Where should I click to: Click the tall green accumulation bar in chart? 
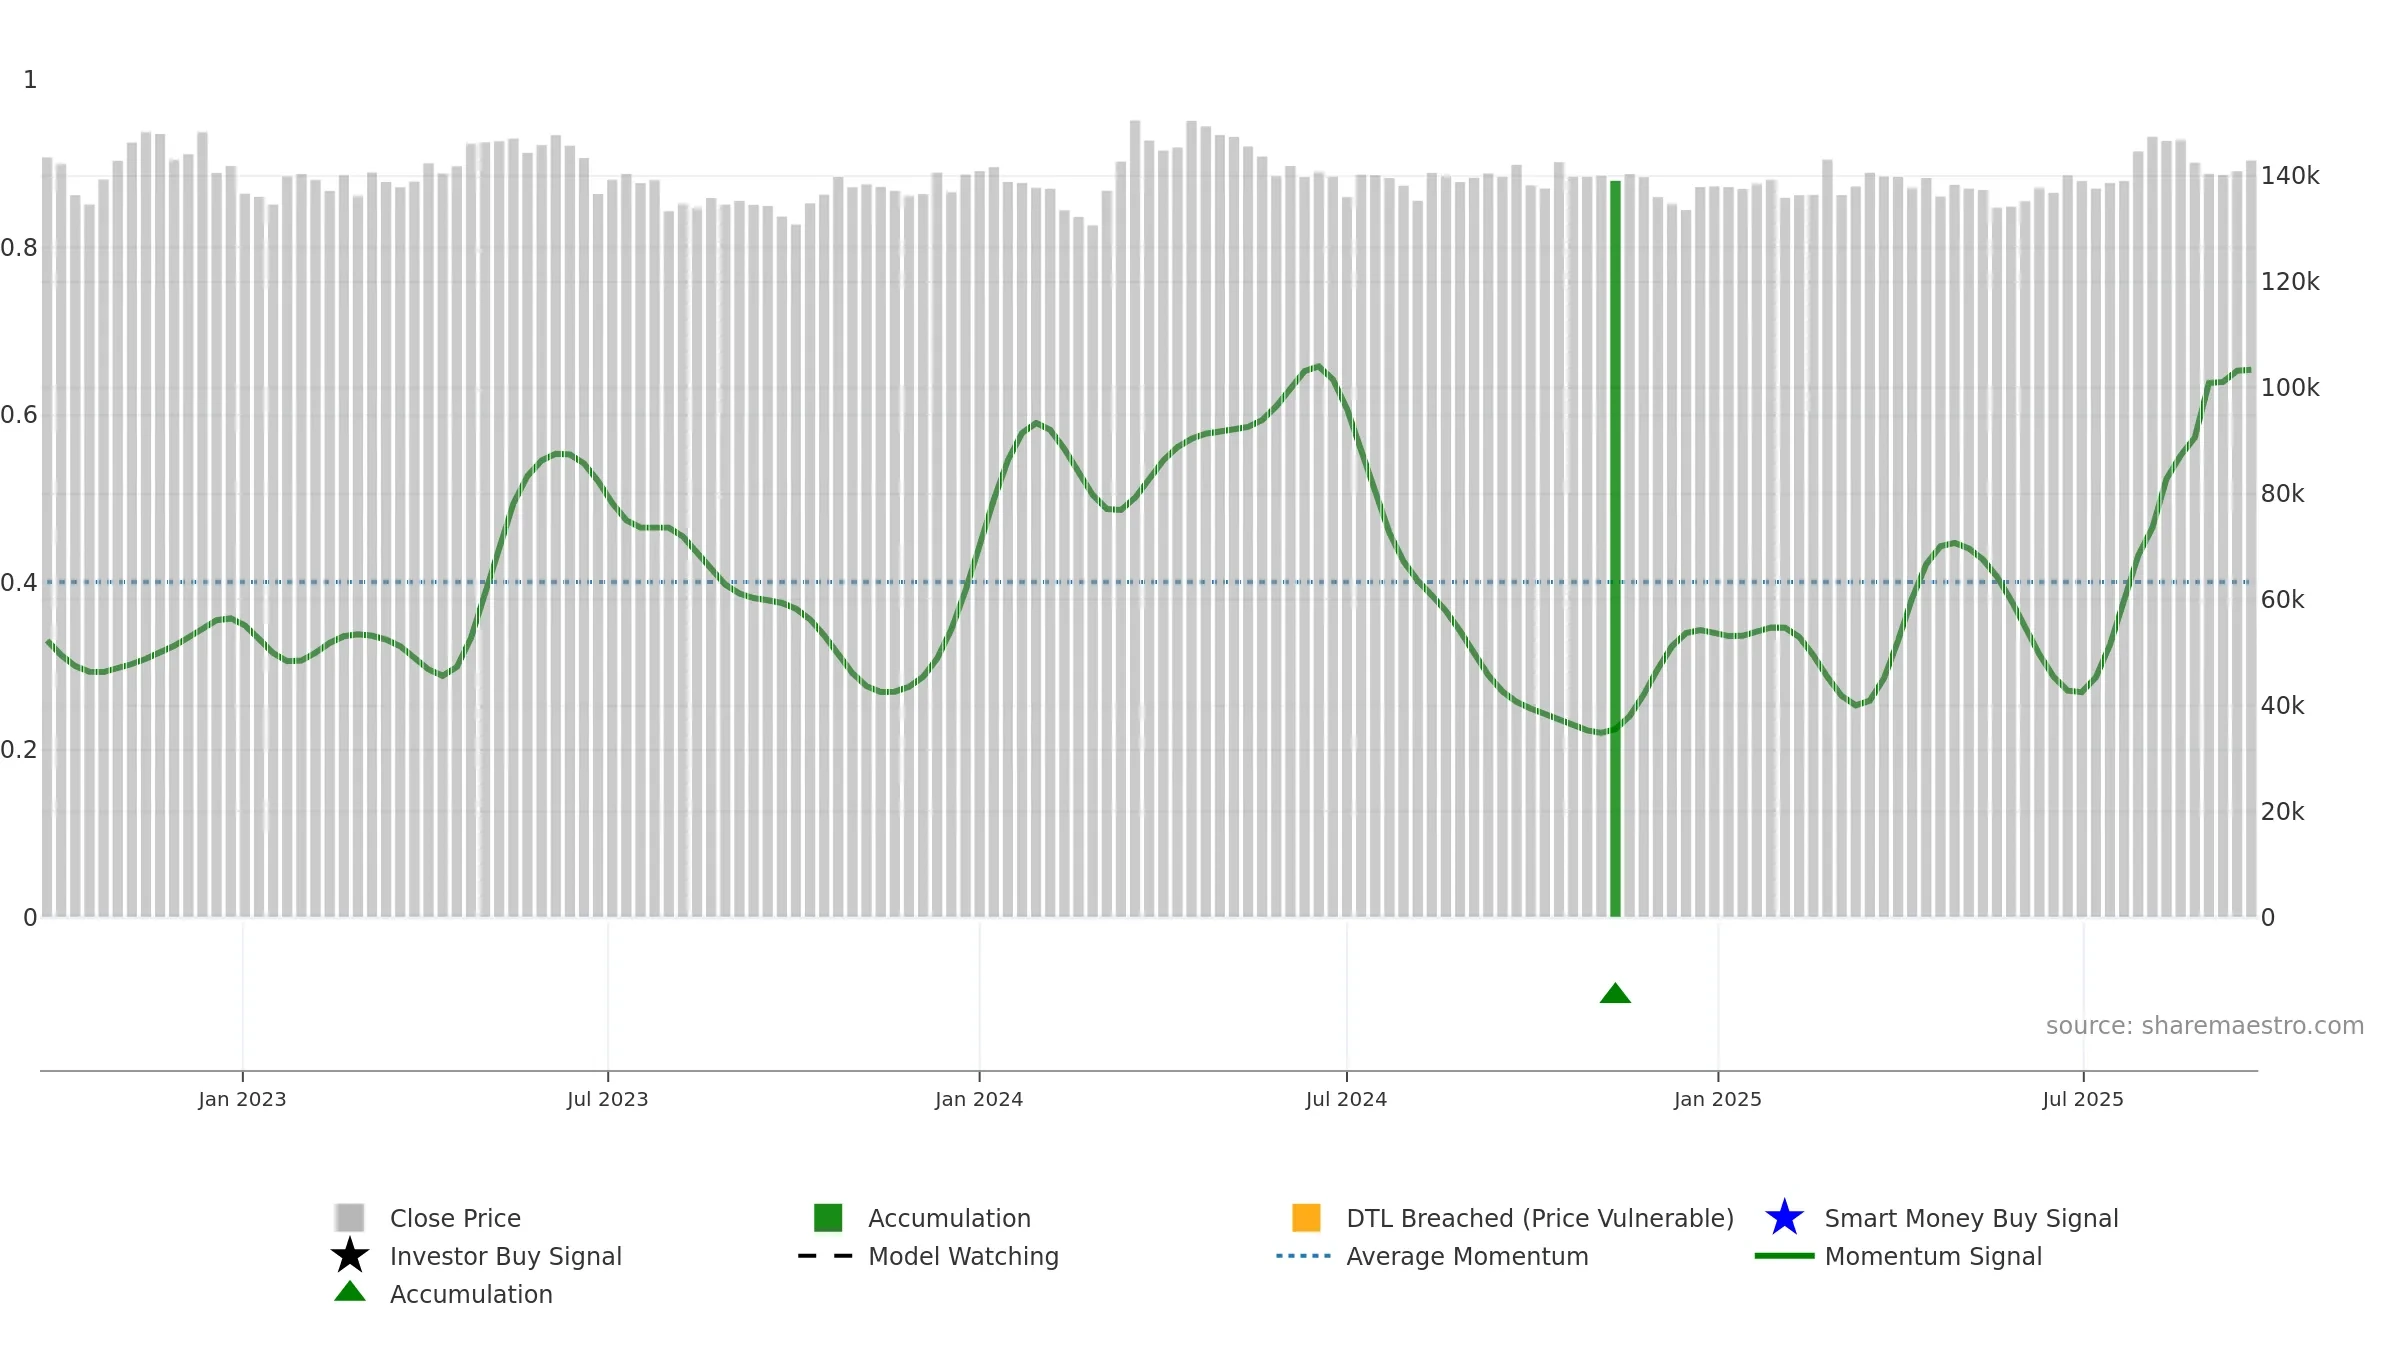pyautogui.click(x=1615, y=548)
